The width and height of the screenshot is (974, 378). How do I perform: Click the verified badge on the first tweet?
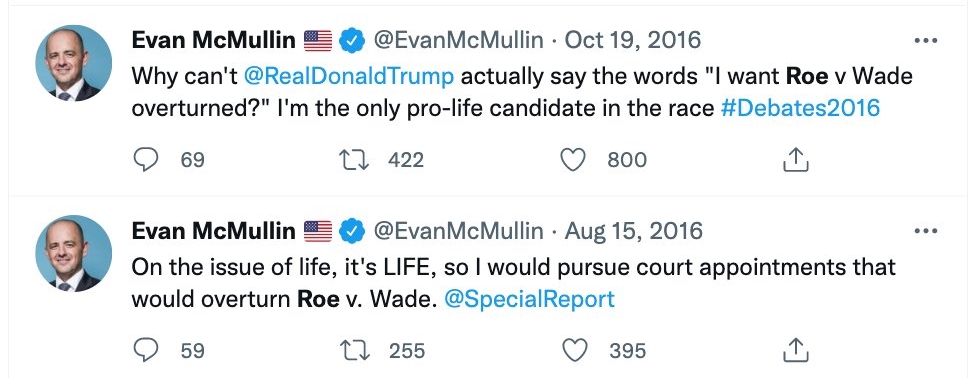pyautogui.click(x=352, y=41)
